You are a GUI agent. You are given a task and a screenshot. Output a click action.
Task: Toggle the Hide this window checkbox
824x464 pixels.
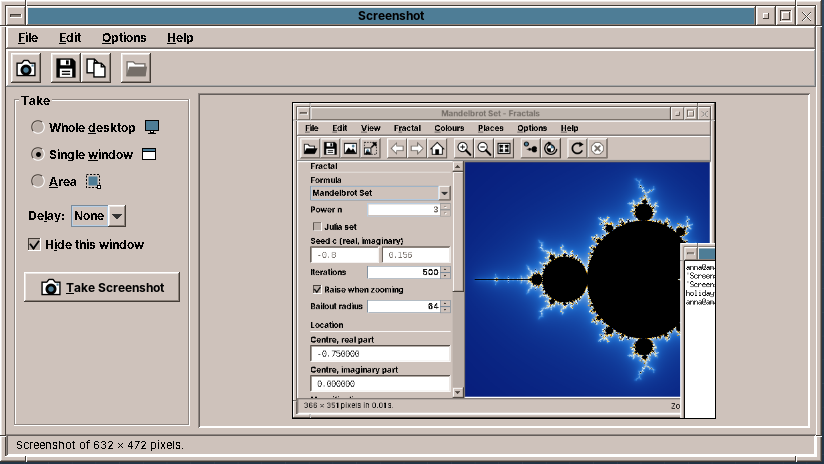tap(34, 244)
